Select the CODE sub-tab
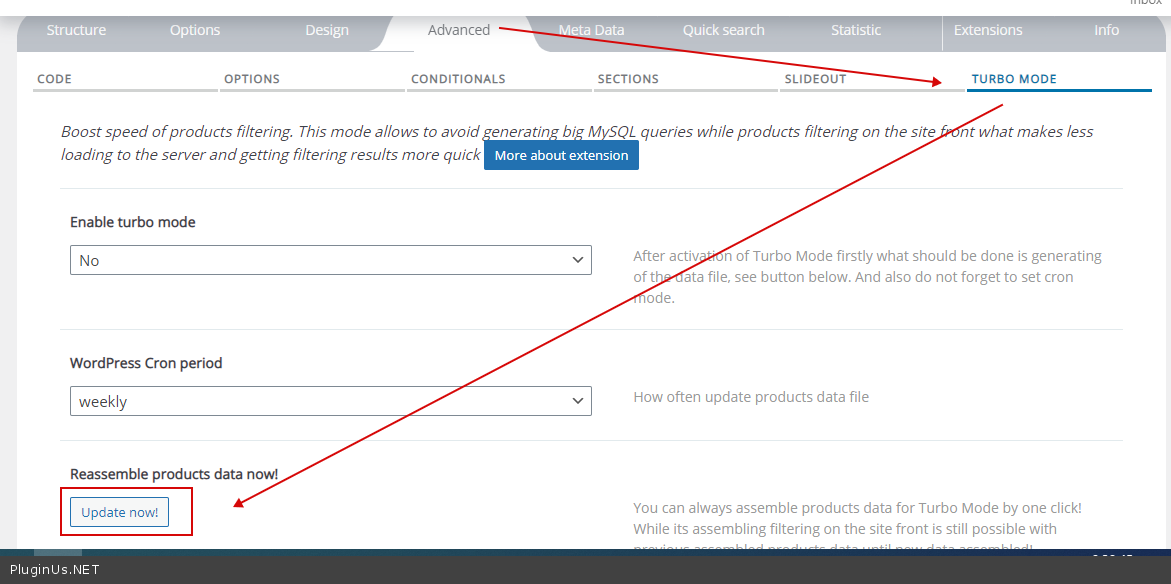The width and height of the screenshot is (1171, 584). click(55, 79)
